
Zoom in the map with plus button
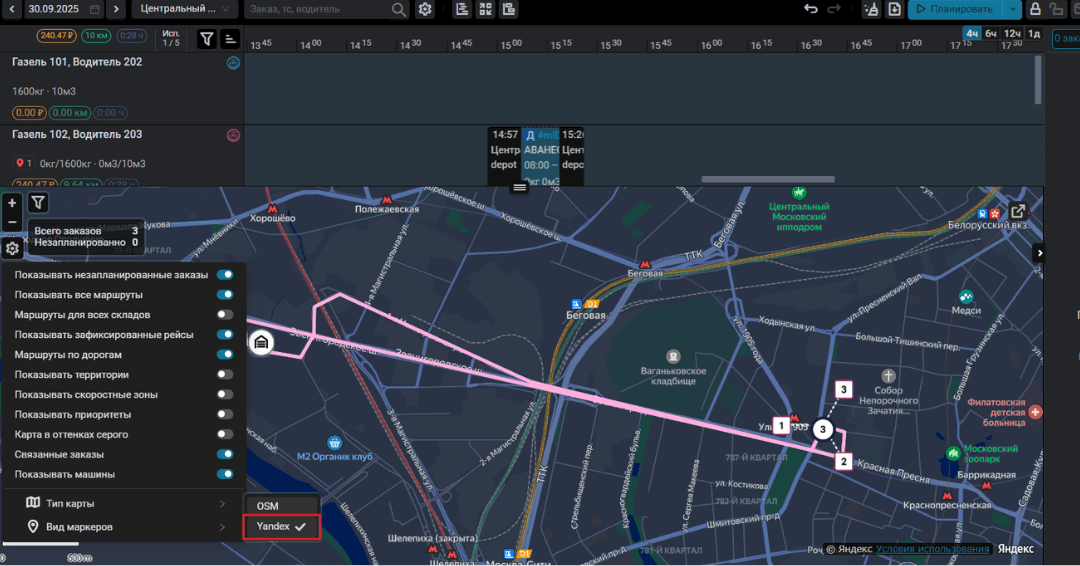click(12, 203)
